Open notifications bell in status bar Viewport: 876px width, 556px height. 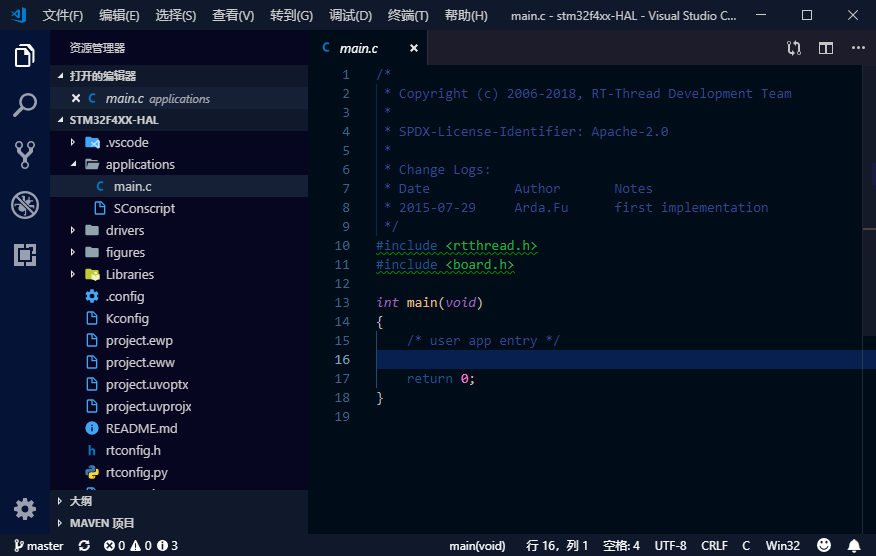854,545
